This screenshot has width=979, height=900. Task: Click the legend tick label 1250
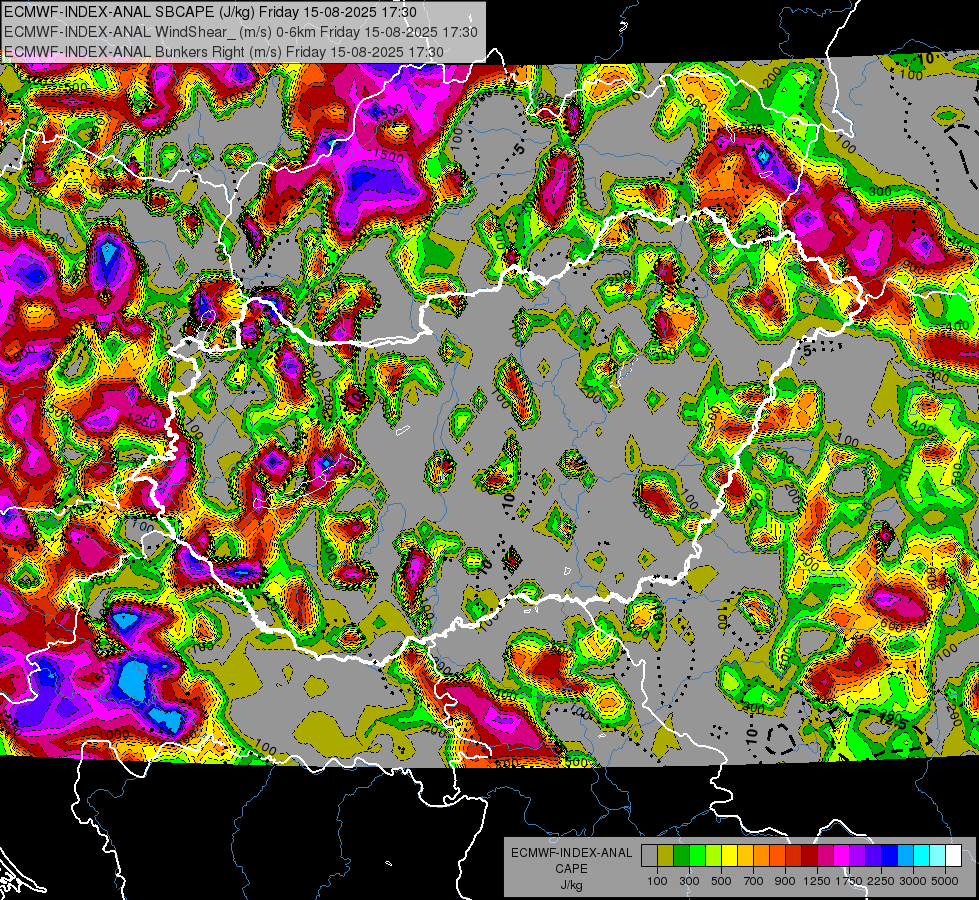click(x=817, y=881)
